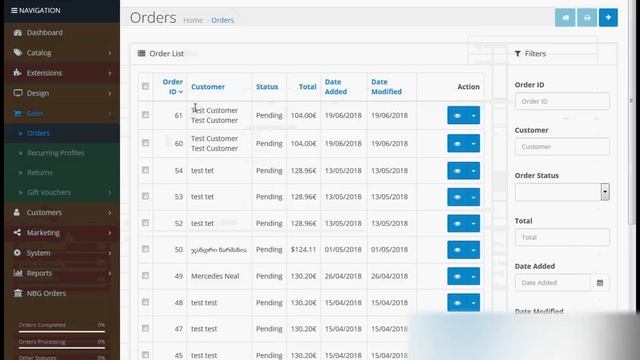View order 54 with eye button

[x=457, y=171]
